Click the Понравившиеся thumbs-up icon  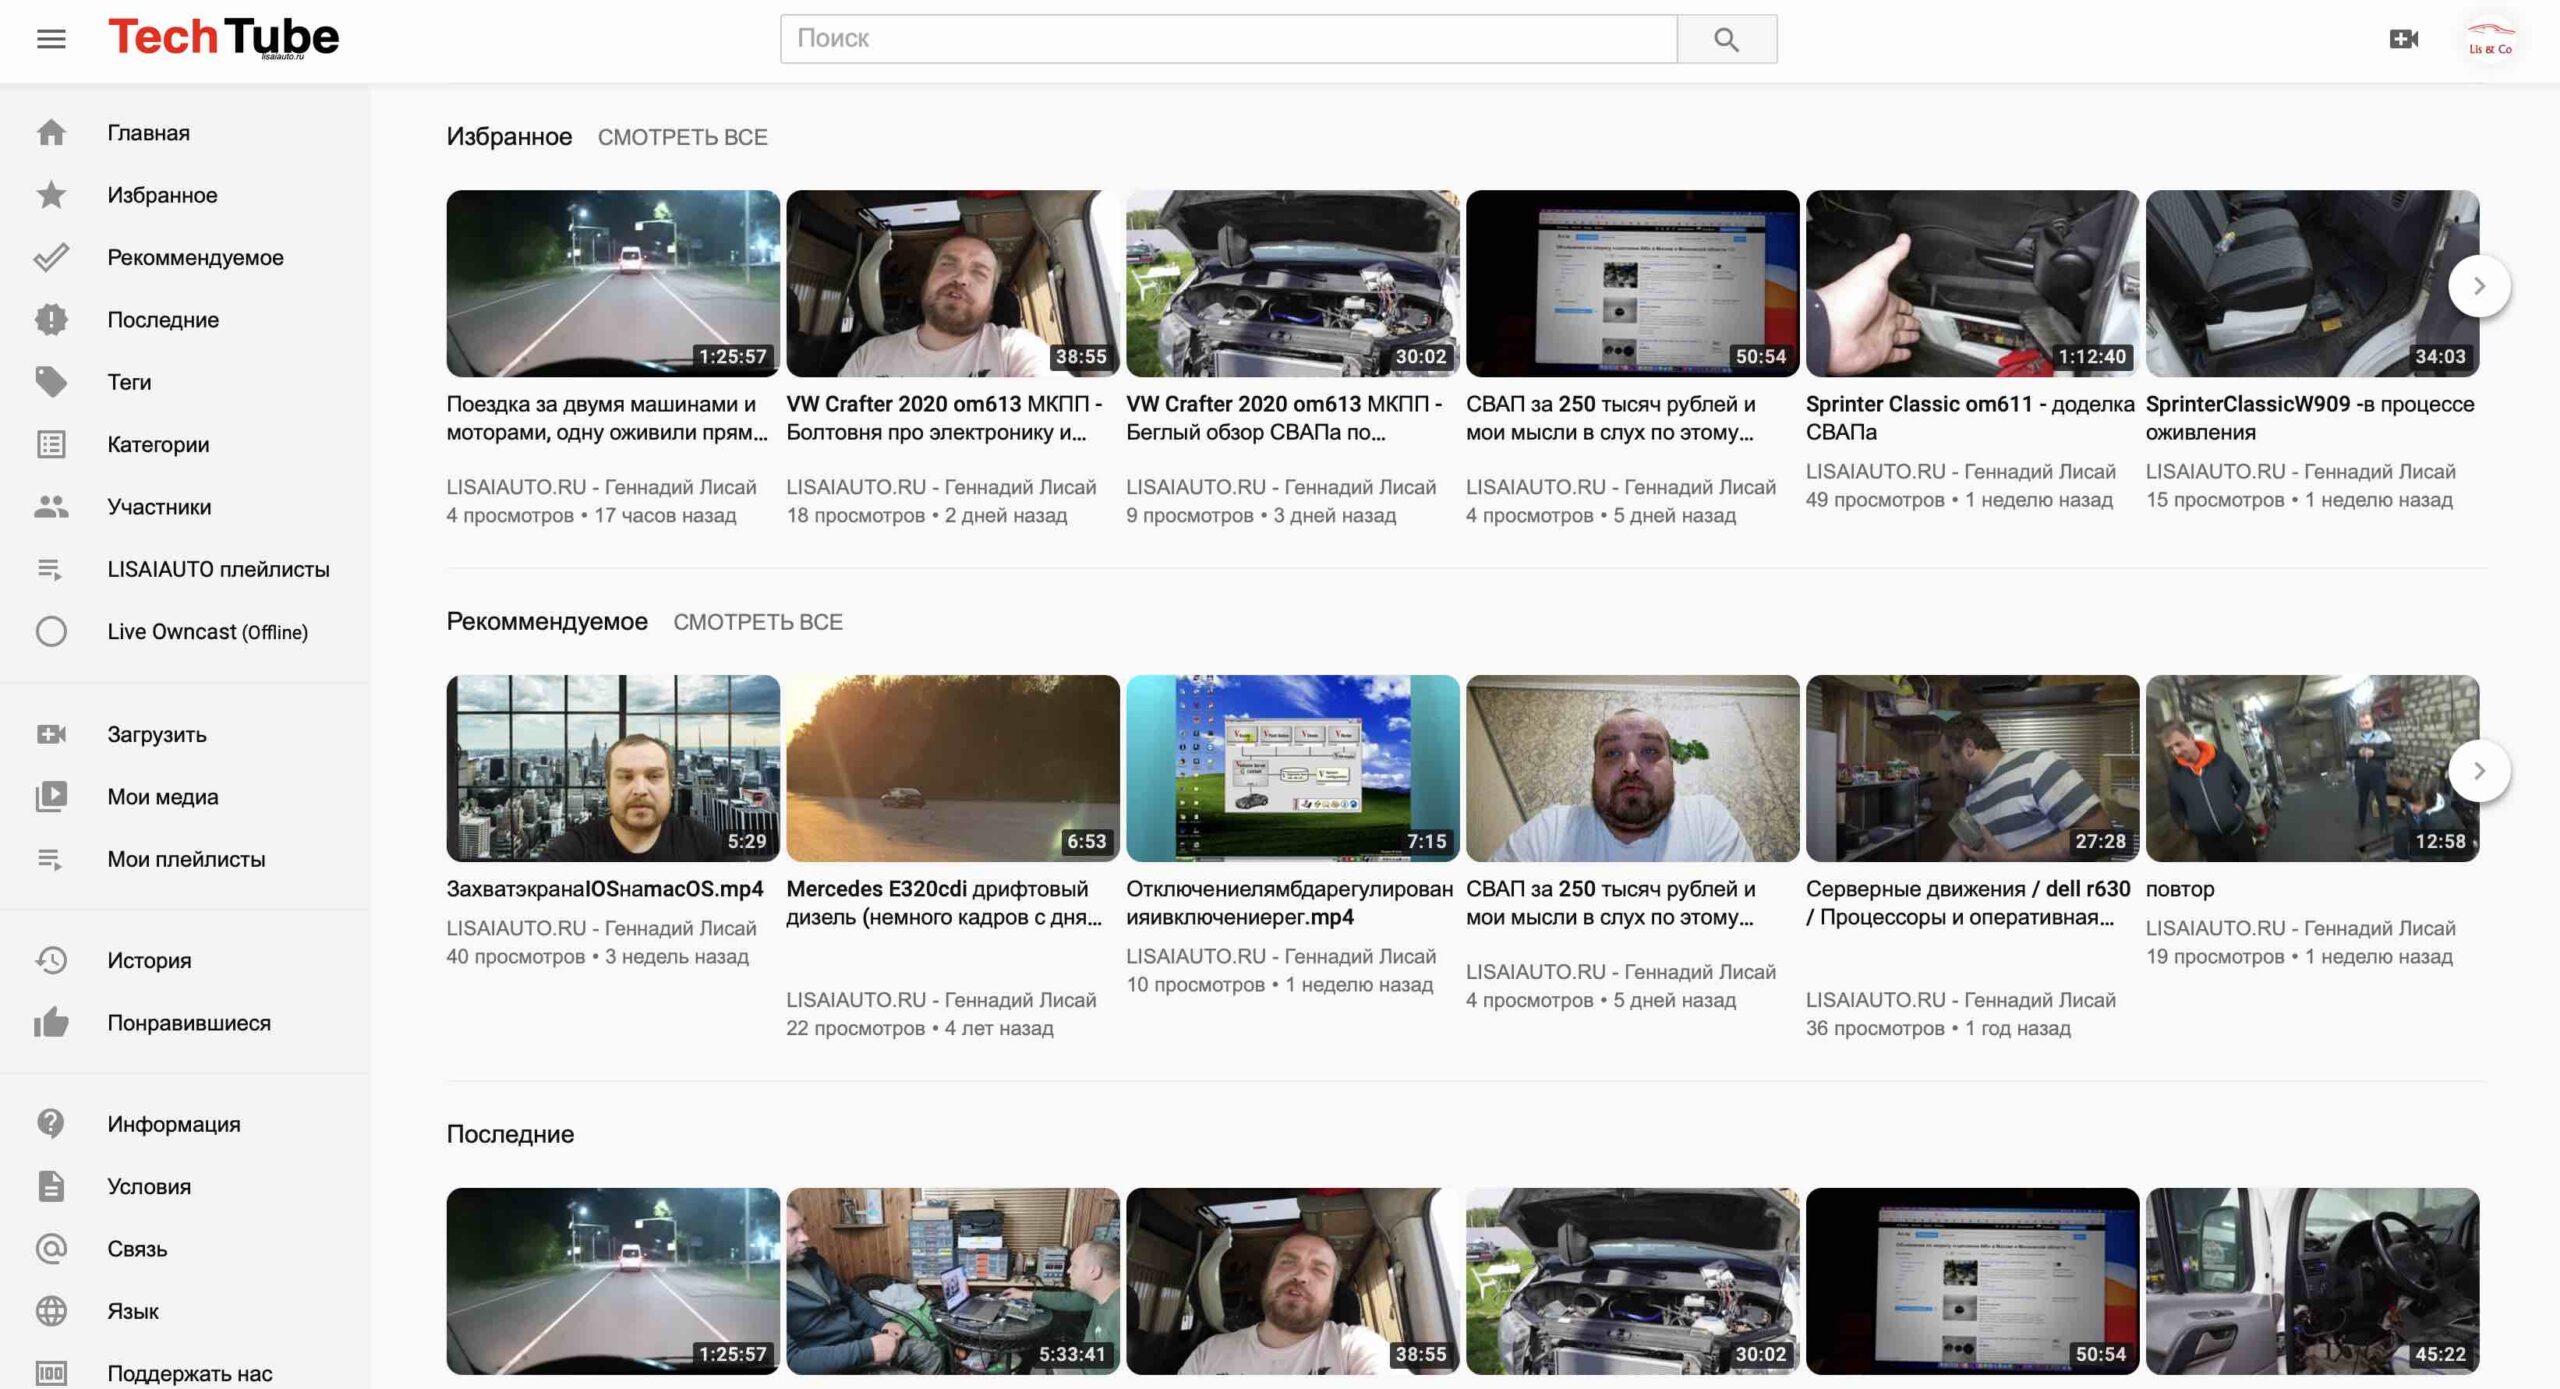(x=51, y=1023)
